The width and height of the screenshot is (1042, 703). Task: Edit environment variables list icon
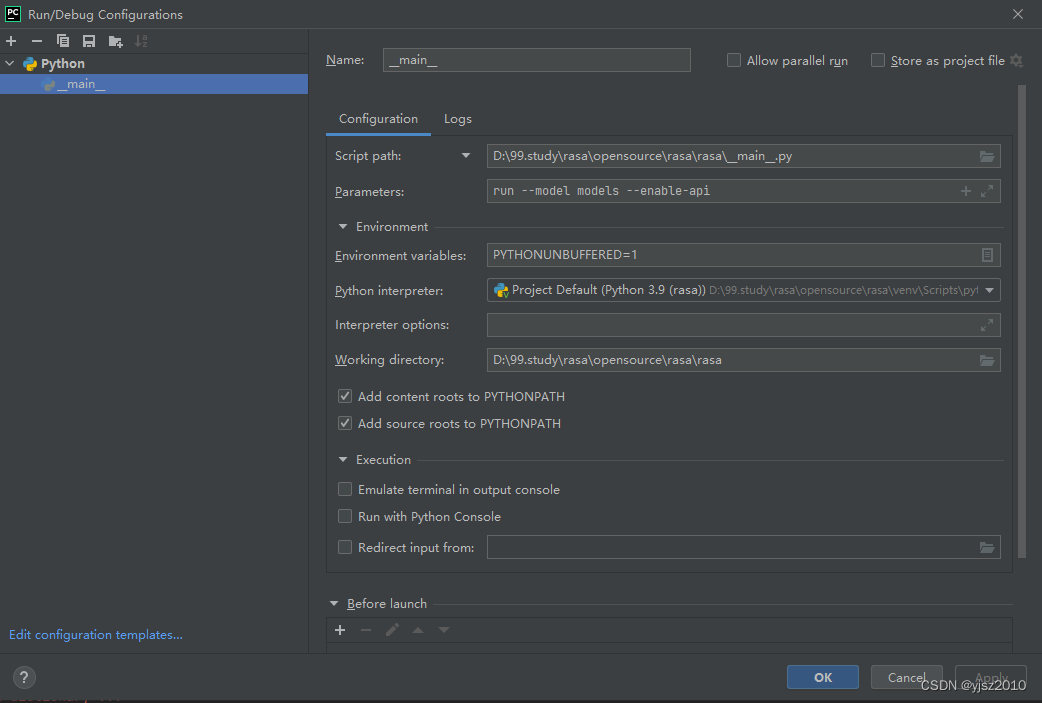(x=987, y=255)
